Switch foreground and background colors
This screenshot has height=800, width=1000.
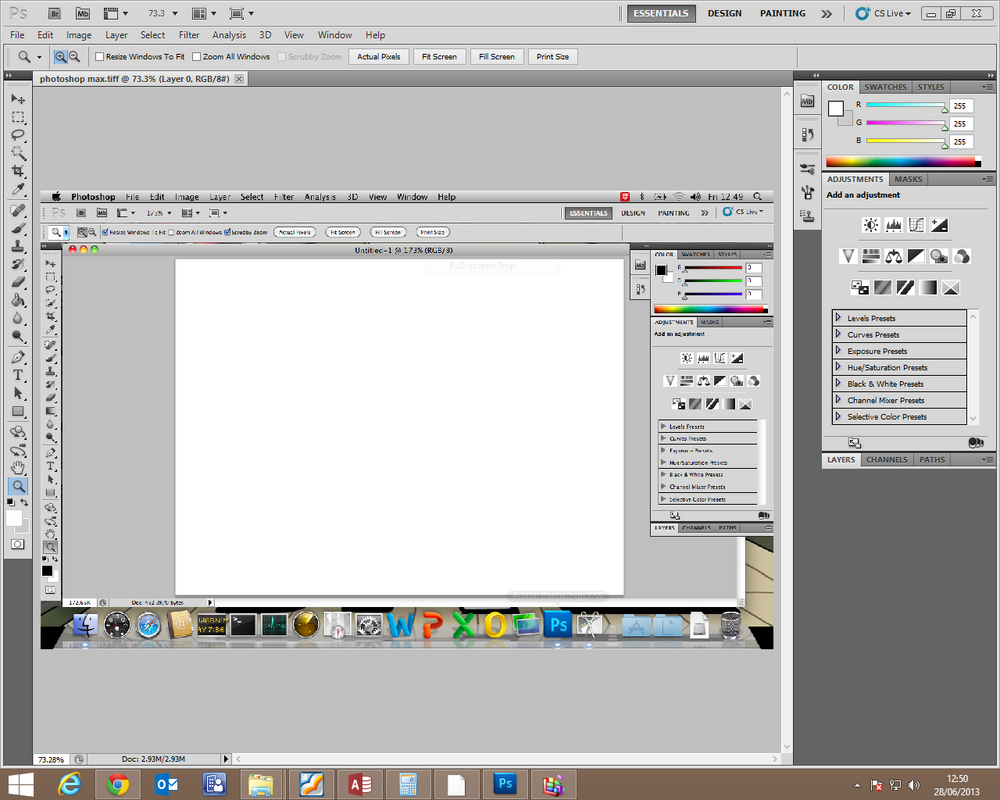[24, 503]
